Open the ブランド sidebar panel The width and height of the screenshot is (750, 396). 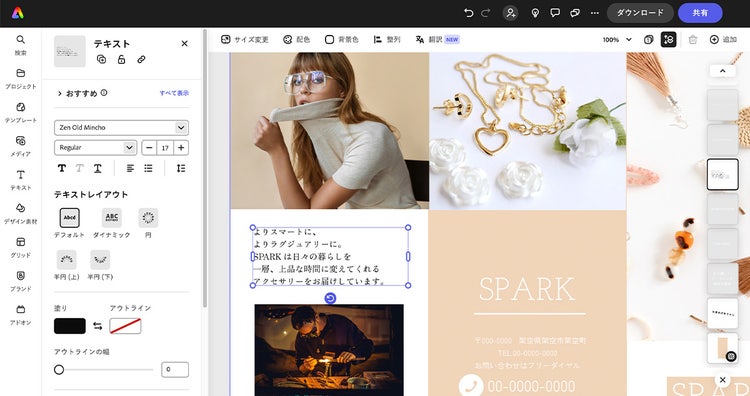point(21,282)
